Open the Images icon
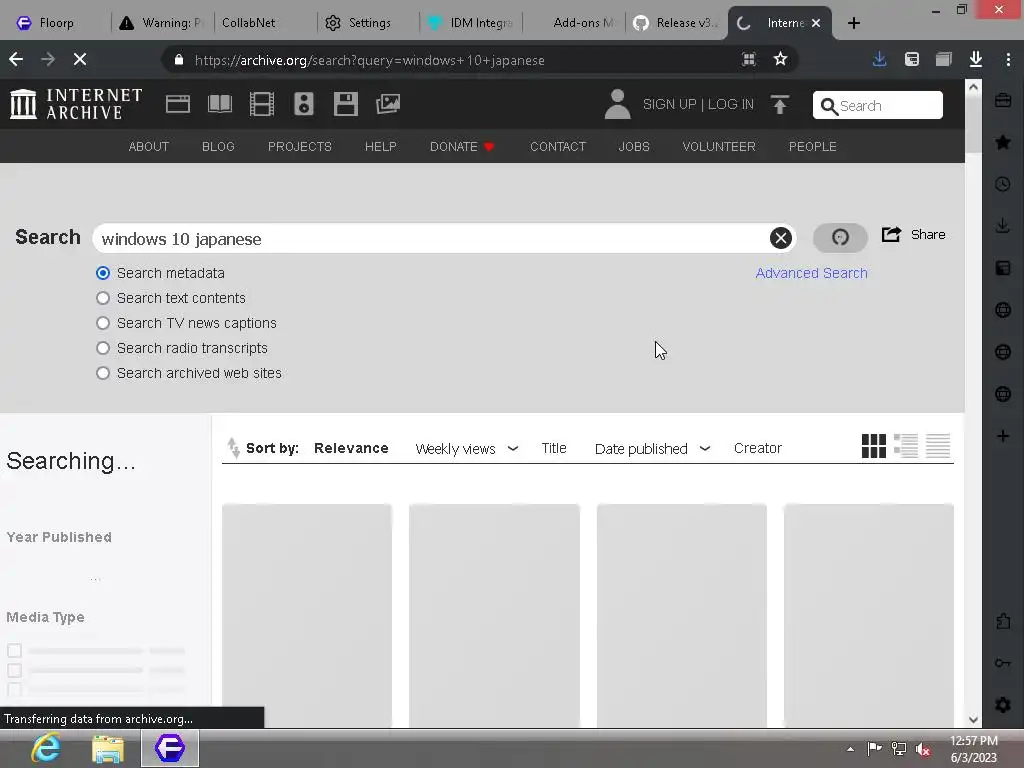Viewport: 1024px width, 768px height. (388, 104)
